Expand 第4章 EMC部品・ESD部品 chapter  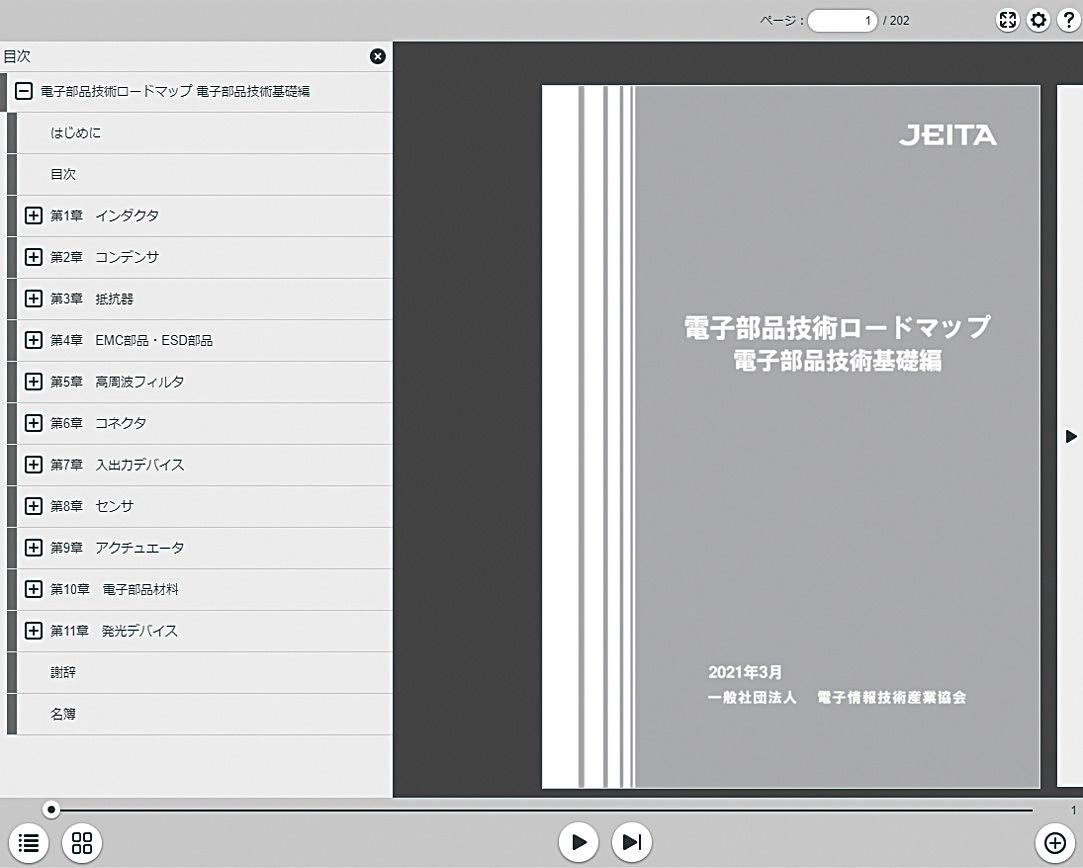(33, 340)
